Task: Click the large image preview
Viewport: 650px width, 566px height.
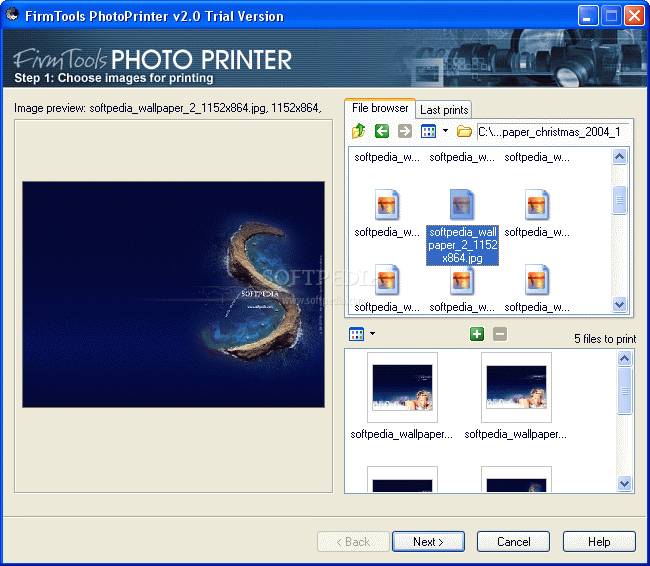Action: (173, 294)
